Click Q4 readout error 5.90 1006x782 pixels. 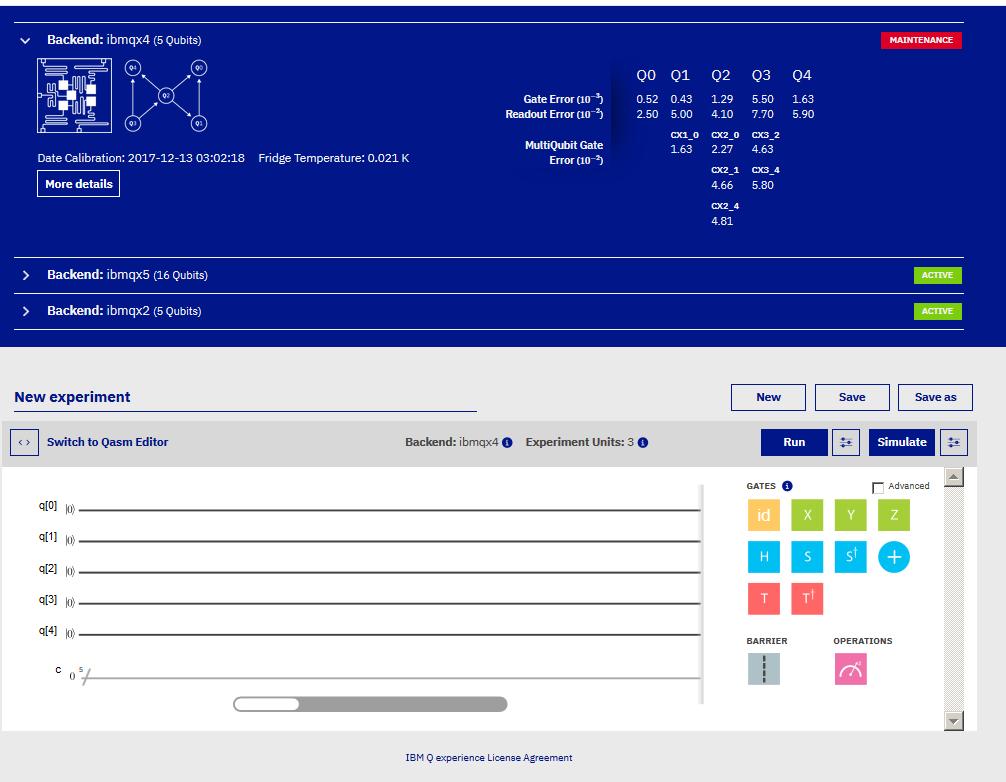803,114
